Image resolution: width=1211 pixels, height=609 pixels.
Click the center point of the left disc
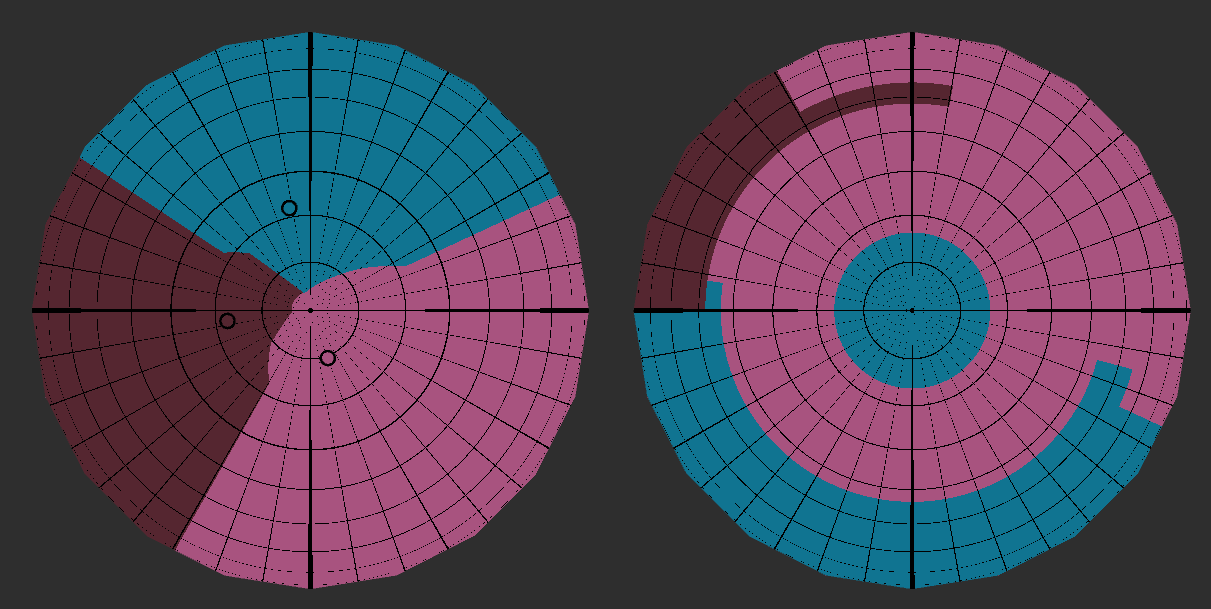[x=310, y=311]
